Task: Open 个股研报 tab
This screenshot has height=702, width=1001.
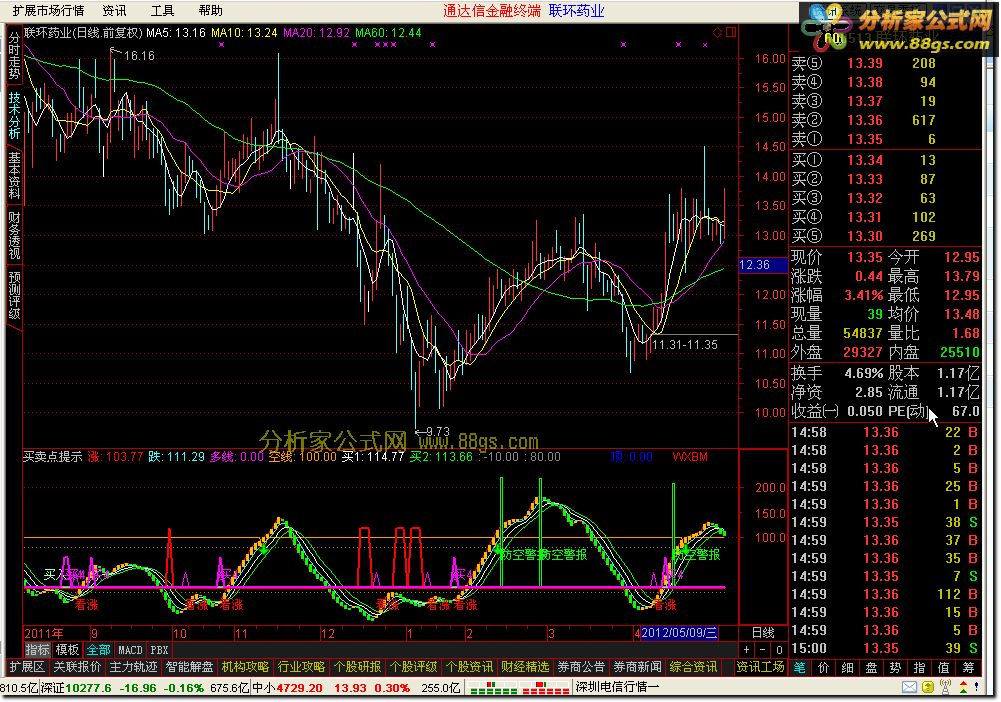Action: coord(358,667)
